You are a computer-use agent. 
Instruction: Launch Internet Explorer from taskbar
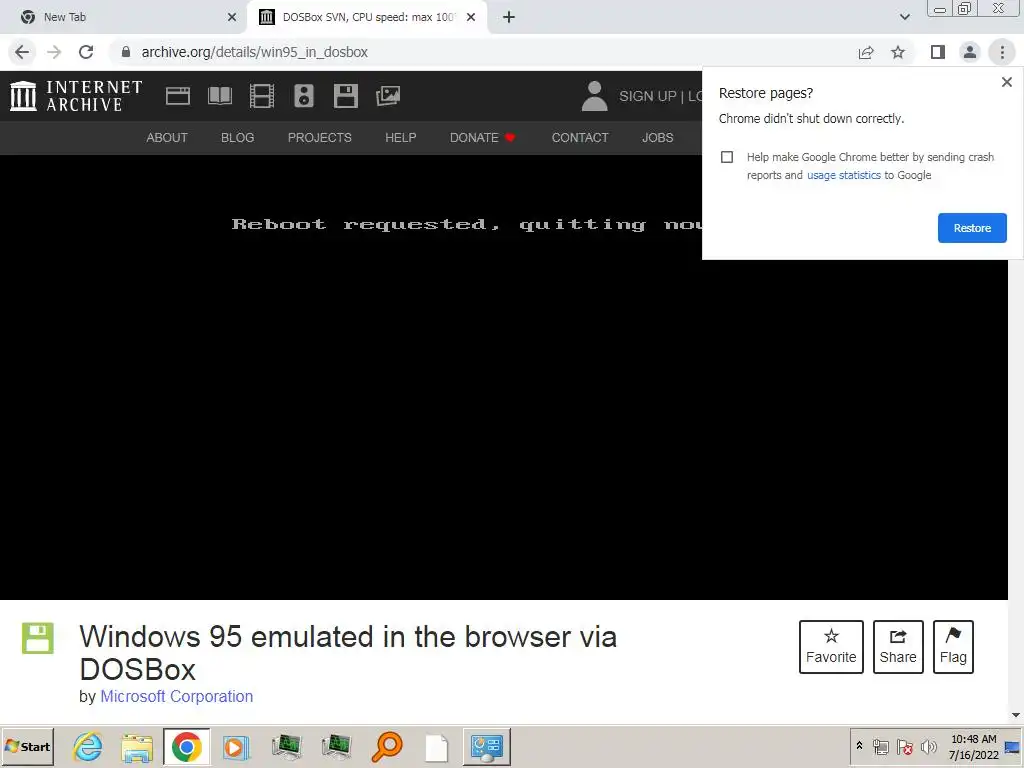click(x=88, y=746)
